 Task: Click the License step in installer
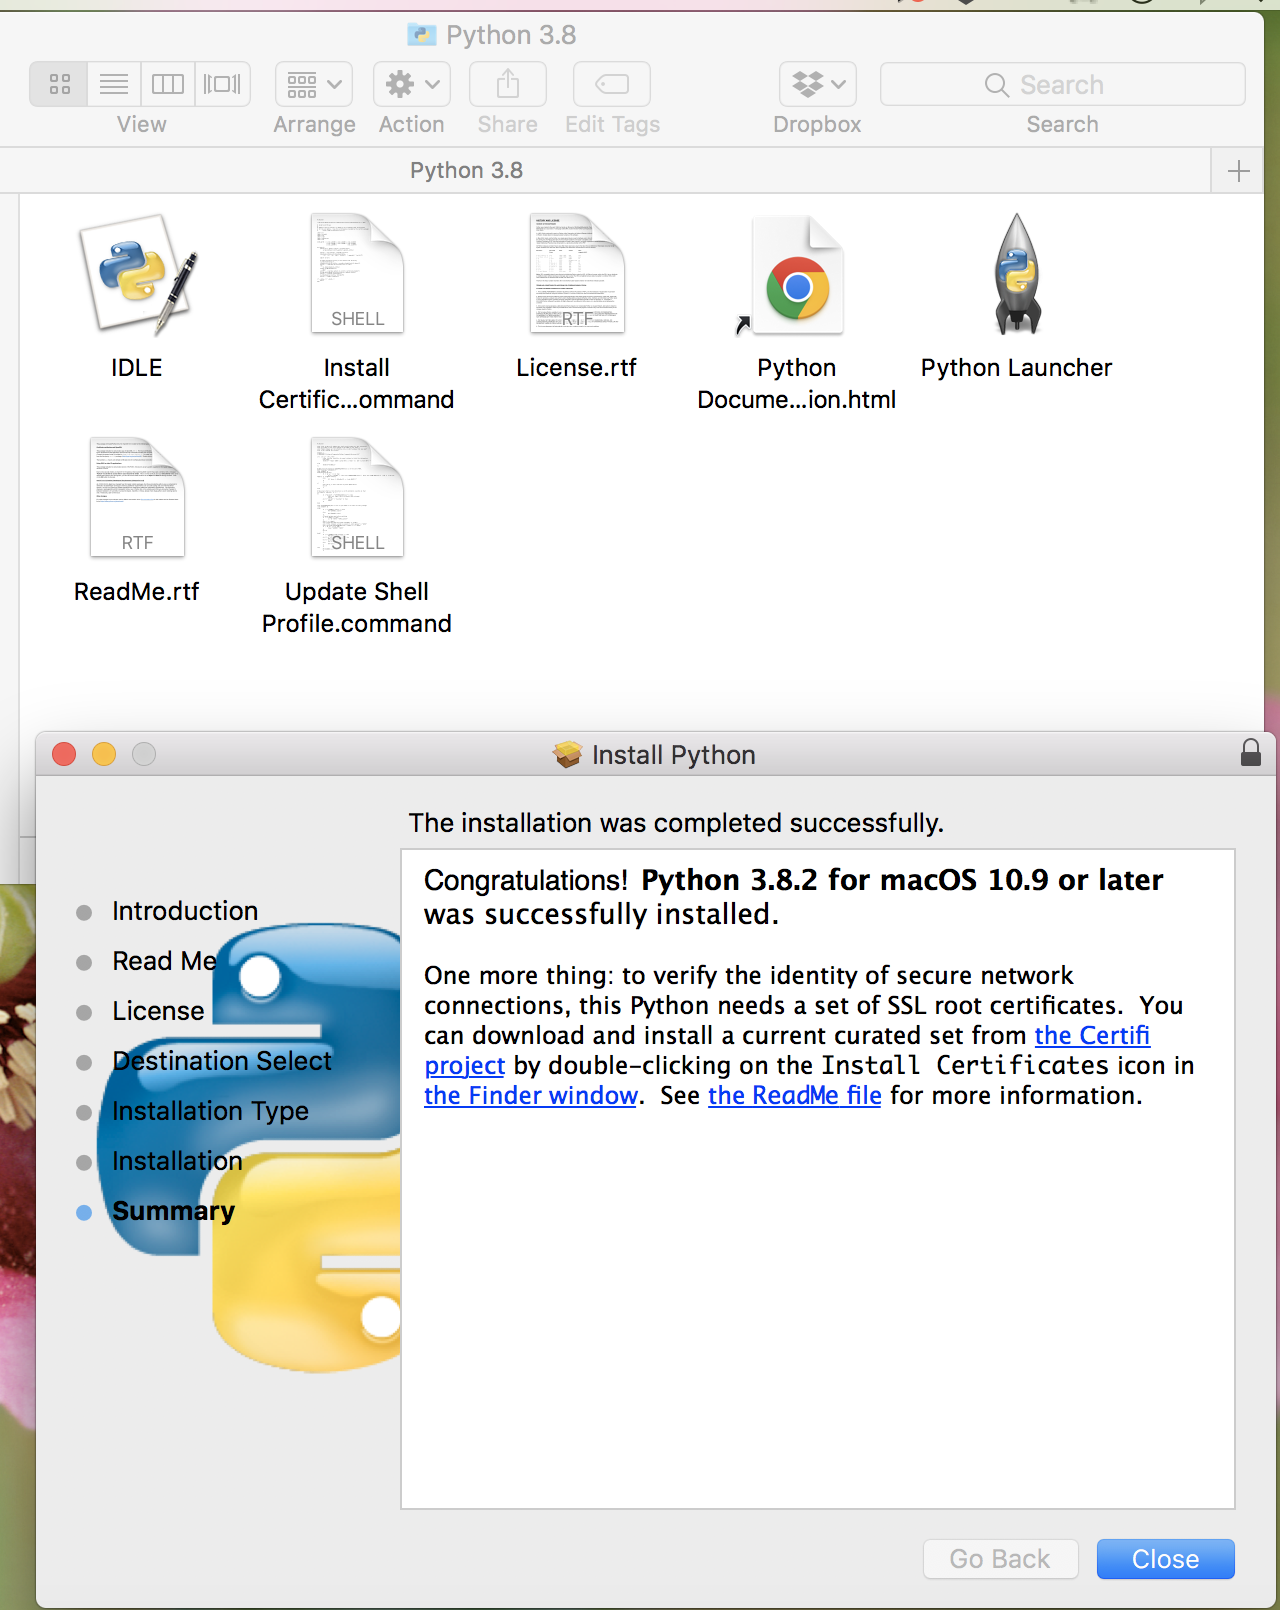coord(158,1011)
